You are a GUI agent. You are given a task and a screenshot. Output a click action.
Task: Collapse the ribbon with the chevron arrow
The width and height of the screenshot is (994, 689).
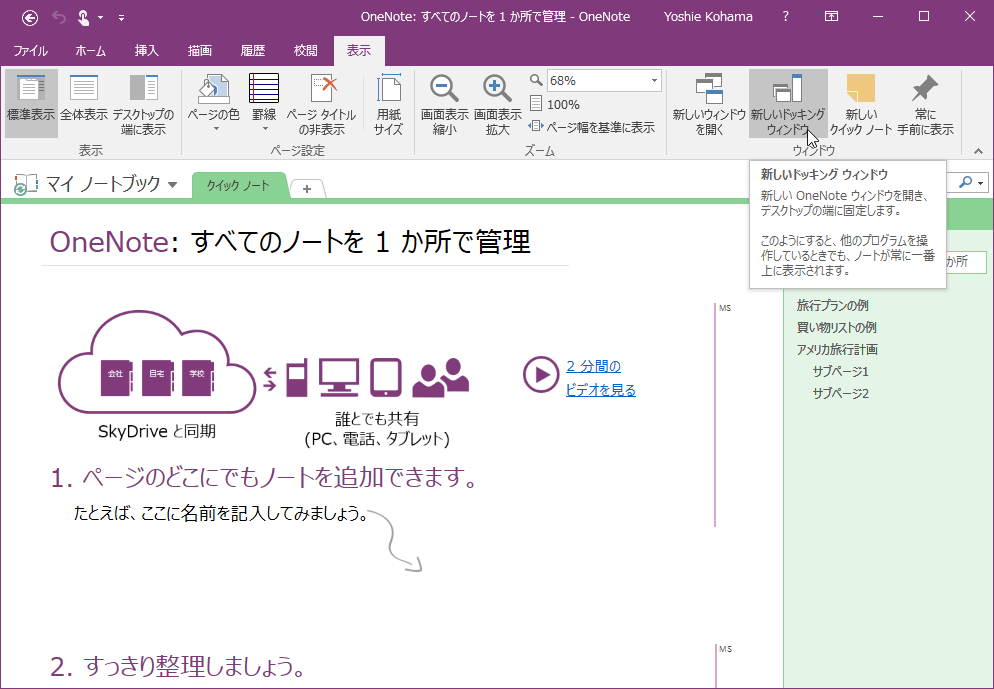[978, 151]
